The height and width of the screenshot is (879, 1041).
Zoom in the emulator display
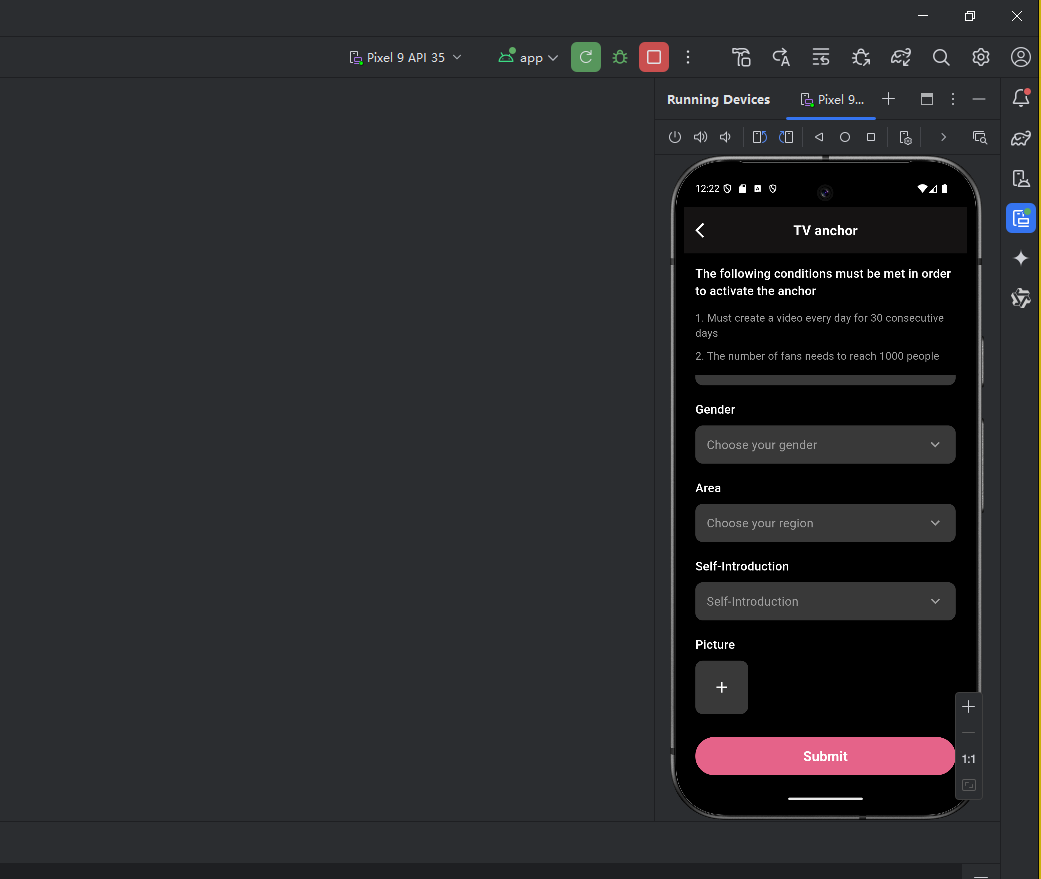(x=969, y=706)
